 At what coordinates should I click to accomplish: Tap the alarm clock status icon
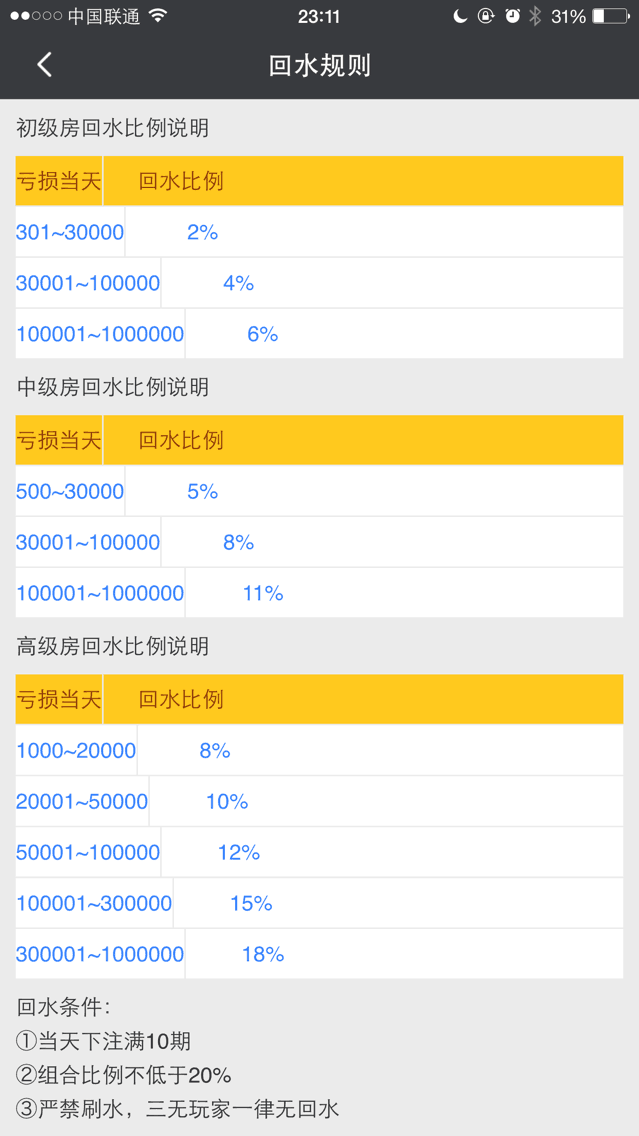point(513,16)
